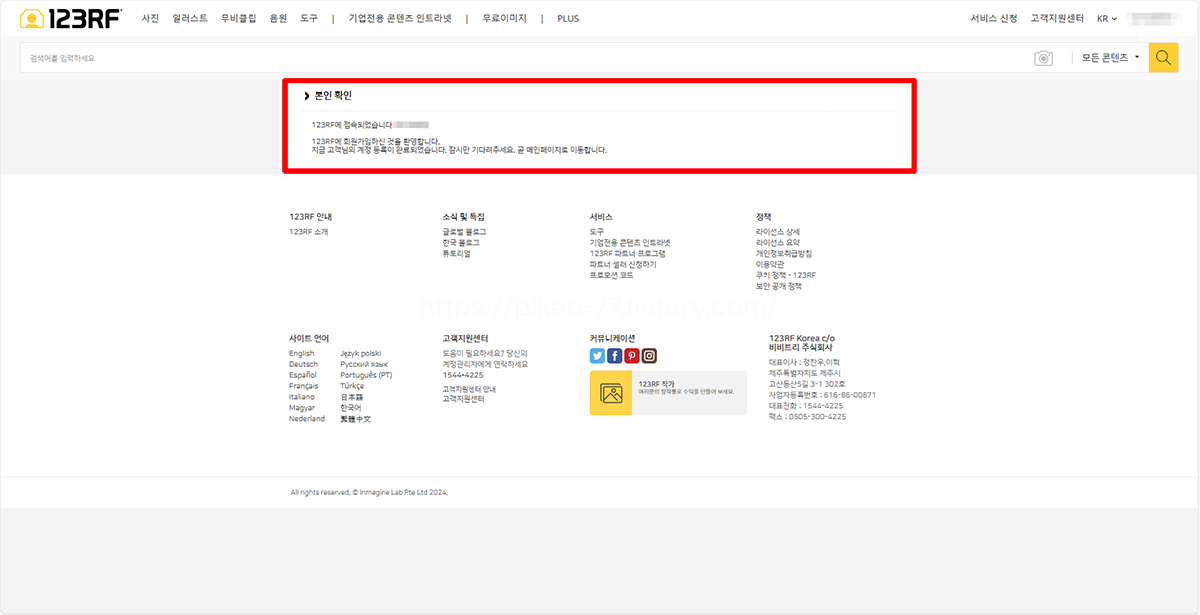Open camera image search icon
The width and height of the screenshot is (1200, 615).
[1043, 58]
